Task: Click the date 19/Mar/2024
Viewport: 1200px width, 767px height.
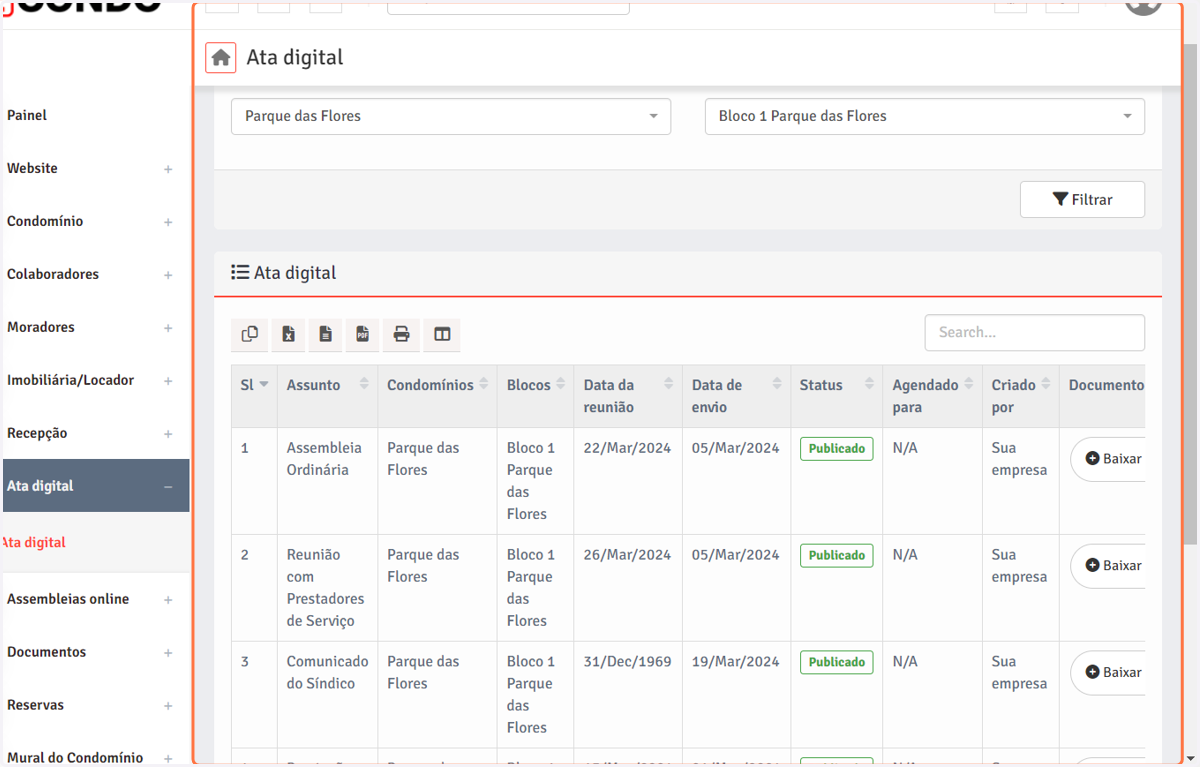Action: [736, 662]
